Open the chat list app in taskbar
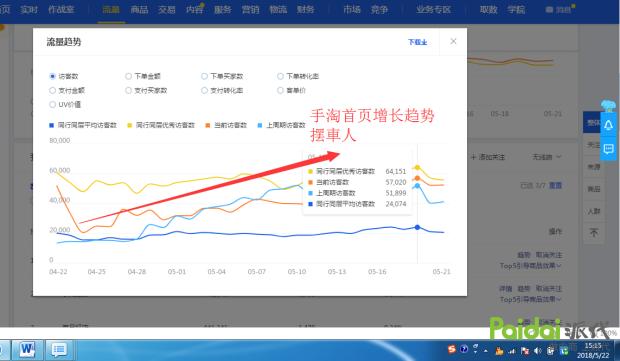The height and width of the screenshot is (361, 620). coord(59,350)
